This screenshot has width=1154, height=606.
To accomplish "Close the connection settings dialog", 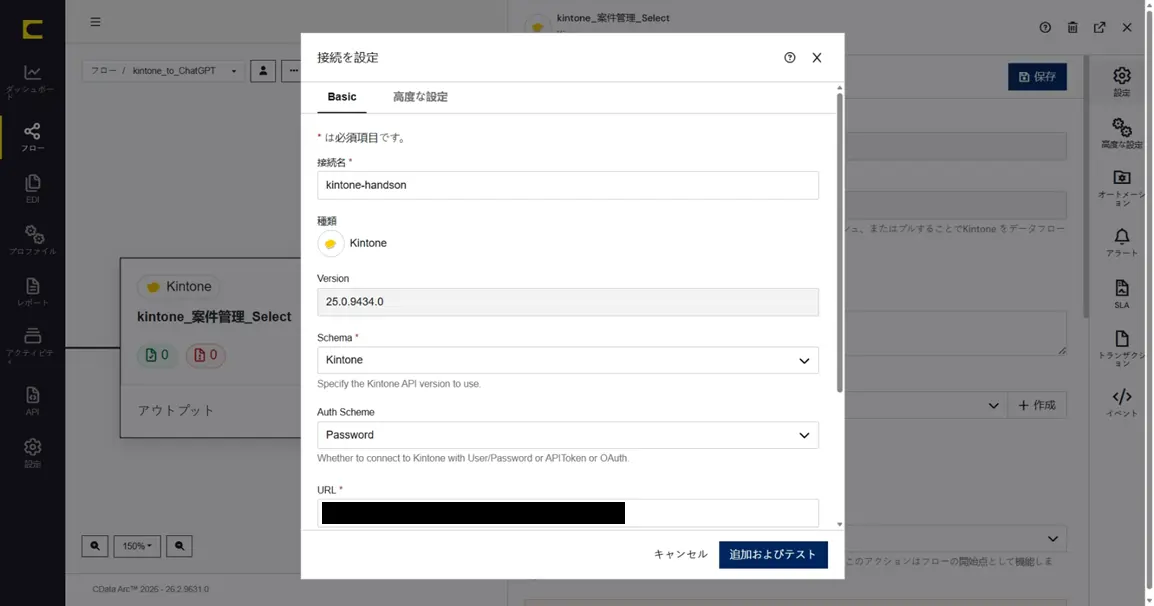I will point(817,57).
